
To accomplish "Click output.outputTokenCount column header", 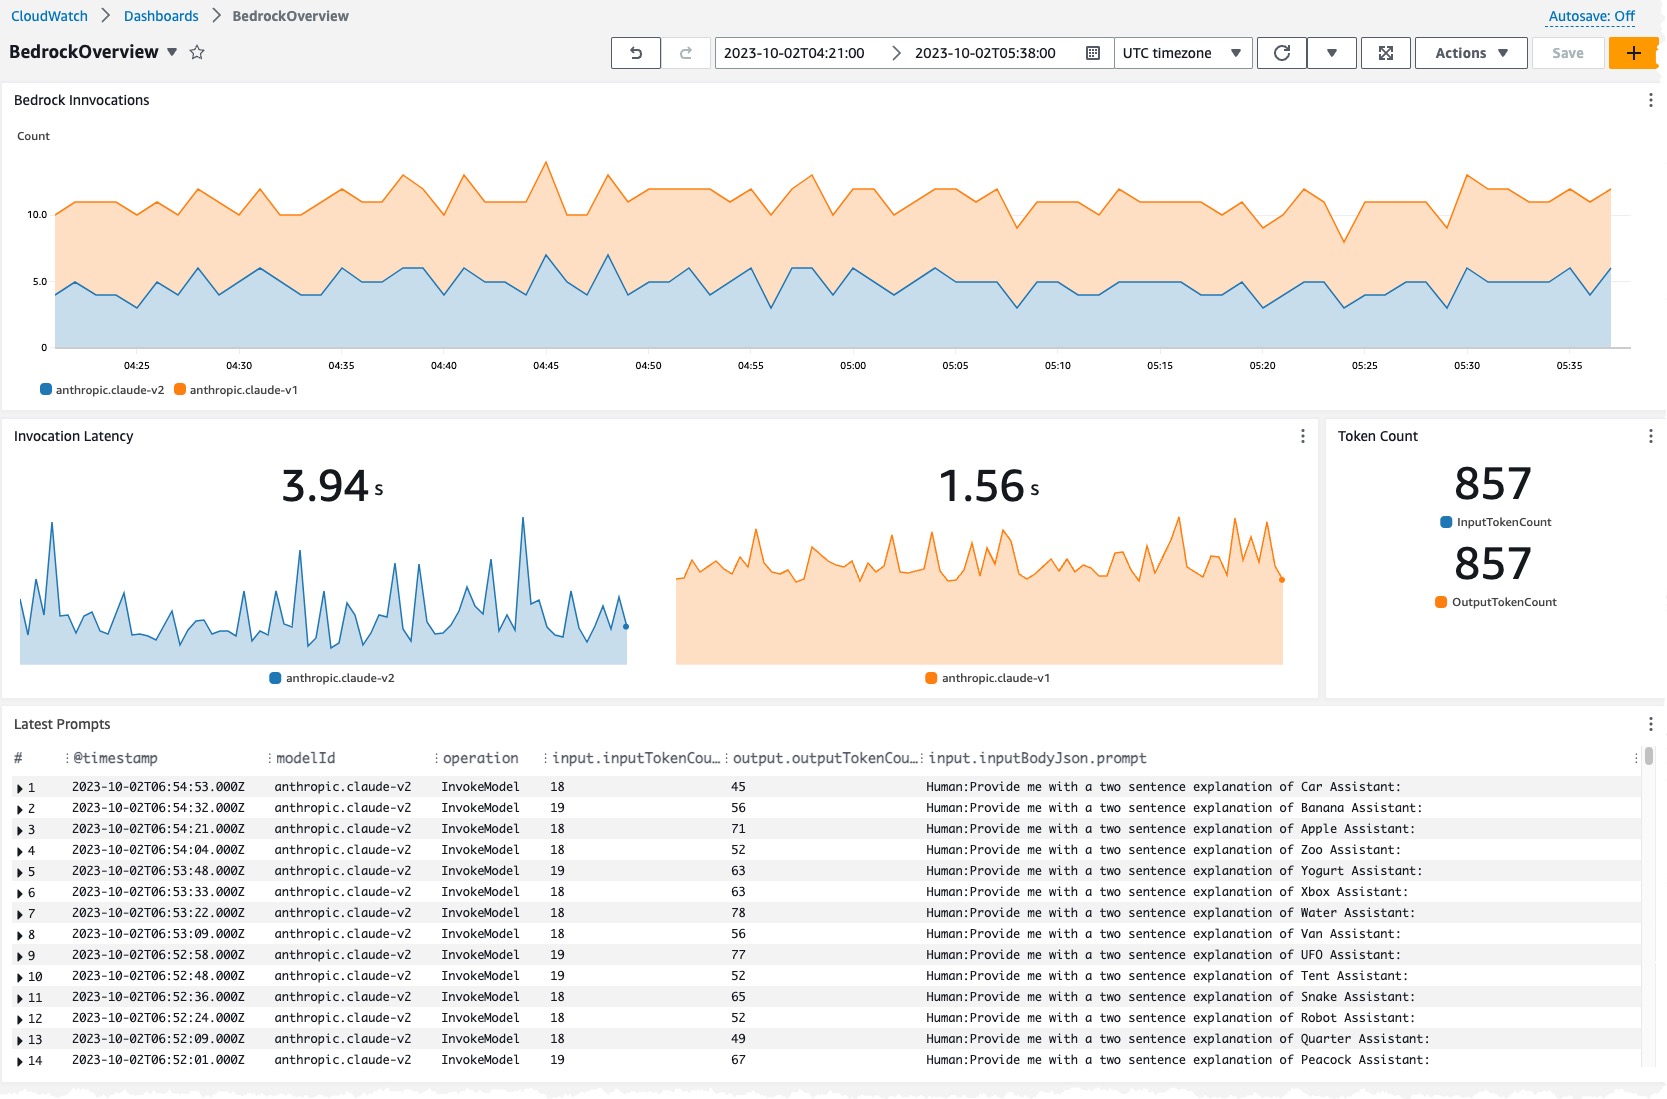I will pyautogui.click(x=825, y=758).
